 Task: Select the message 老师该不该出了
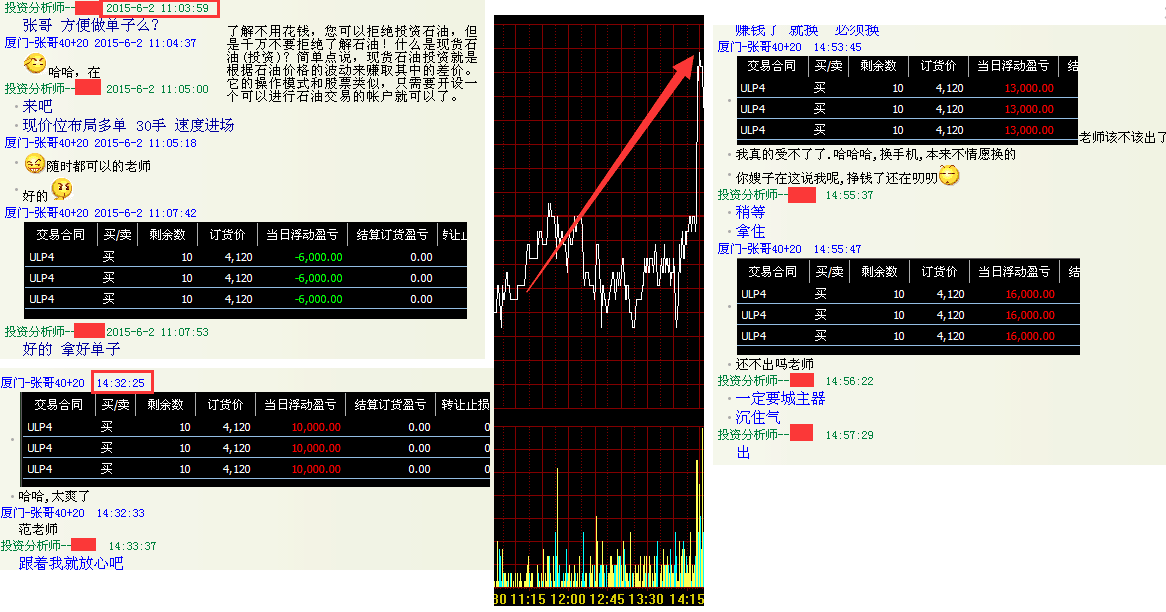click(x=1122, y=138)
